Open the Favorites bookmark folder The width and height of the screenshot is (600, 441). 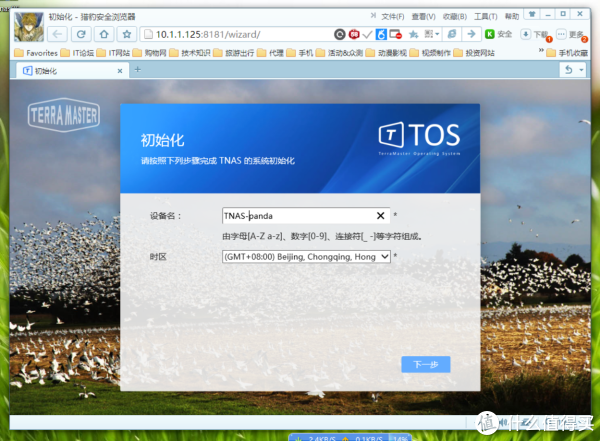point(36,53)
